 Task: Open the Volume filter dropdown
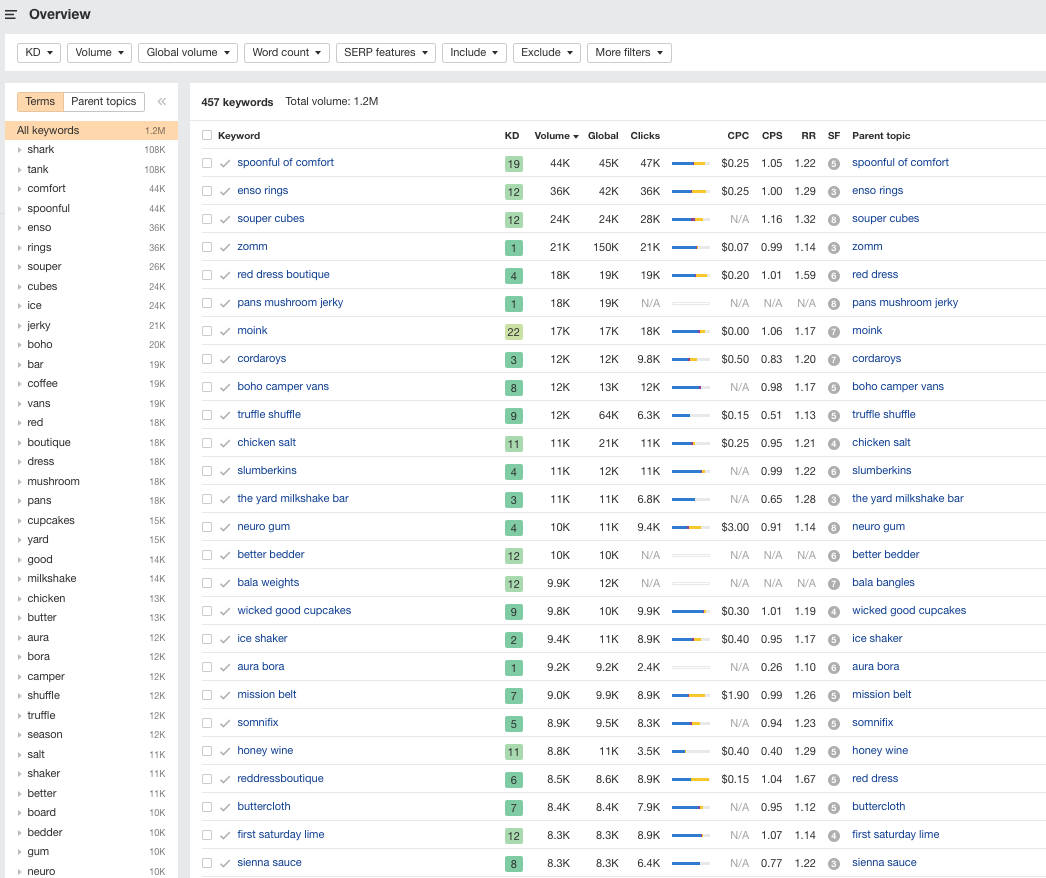point(99,53)
